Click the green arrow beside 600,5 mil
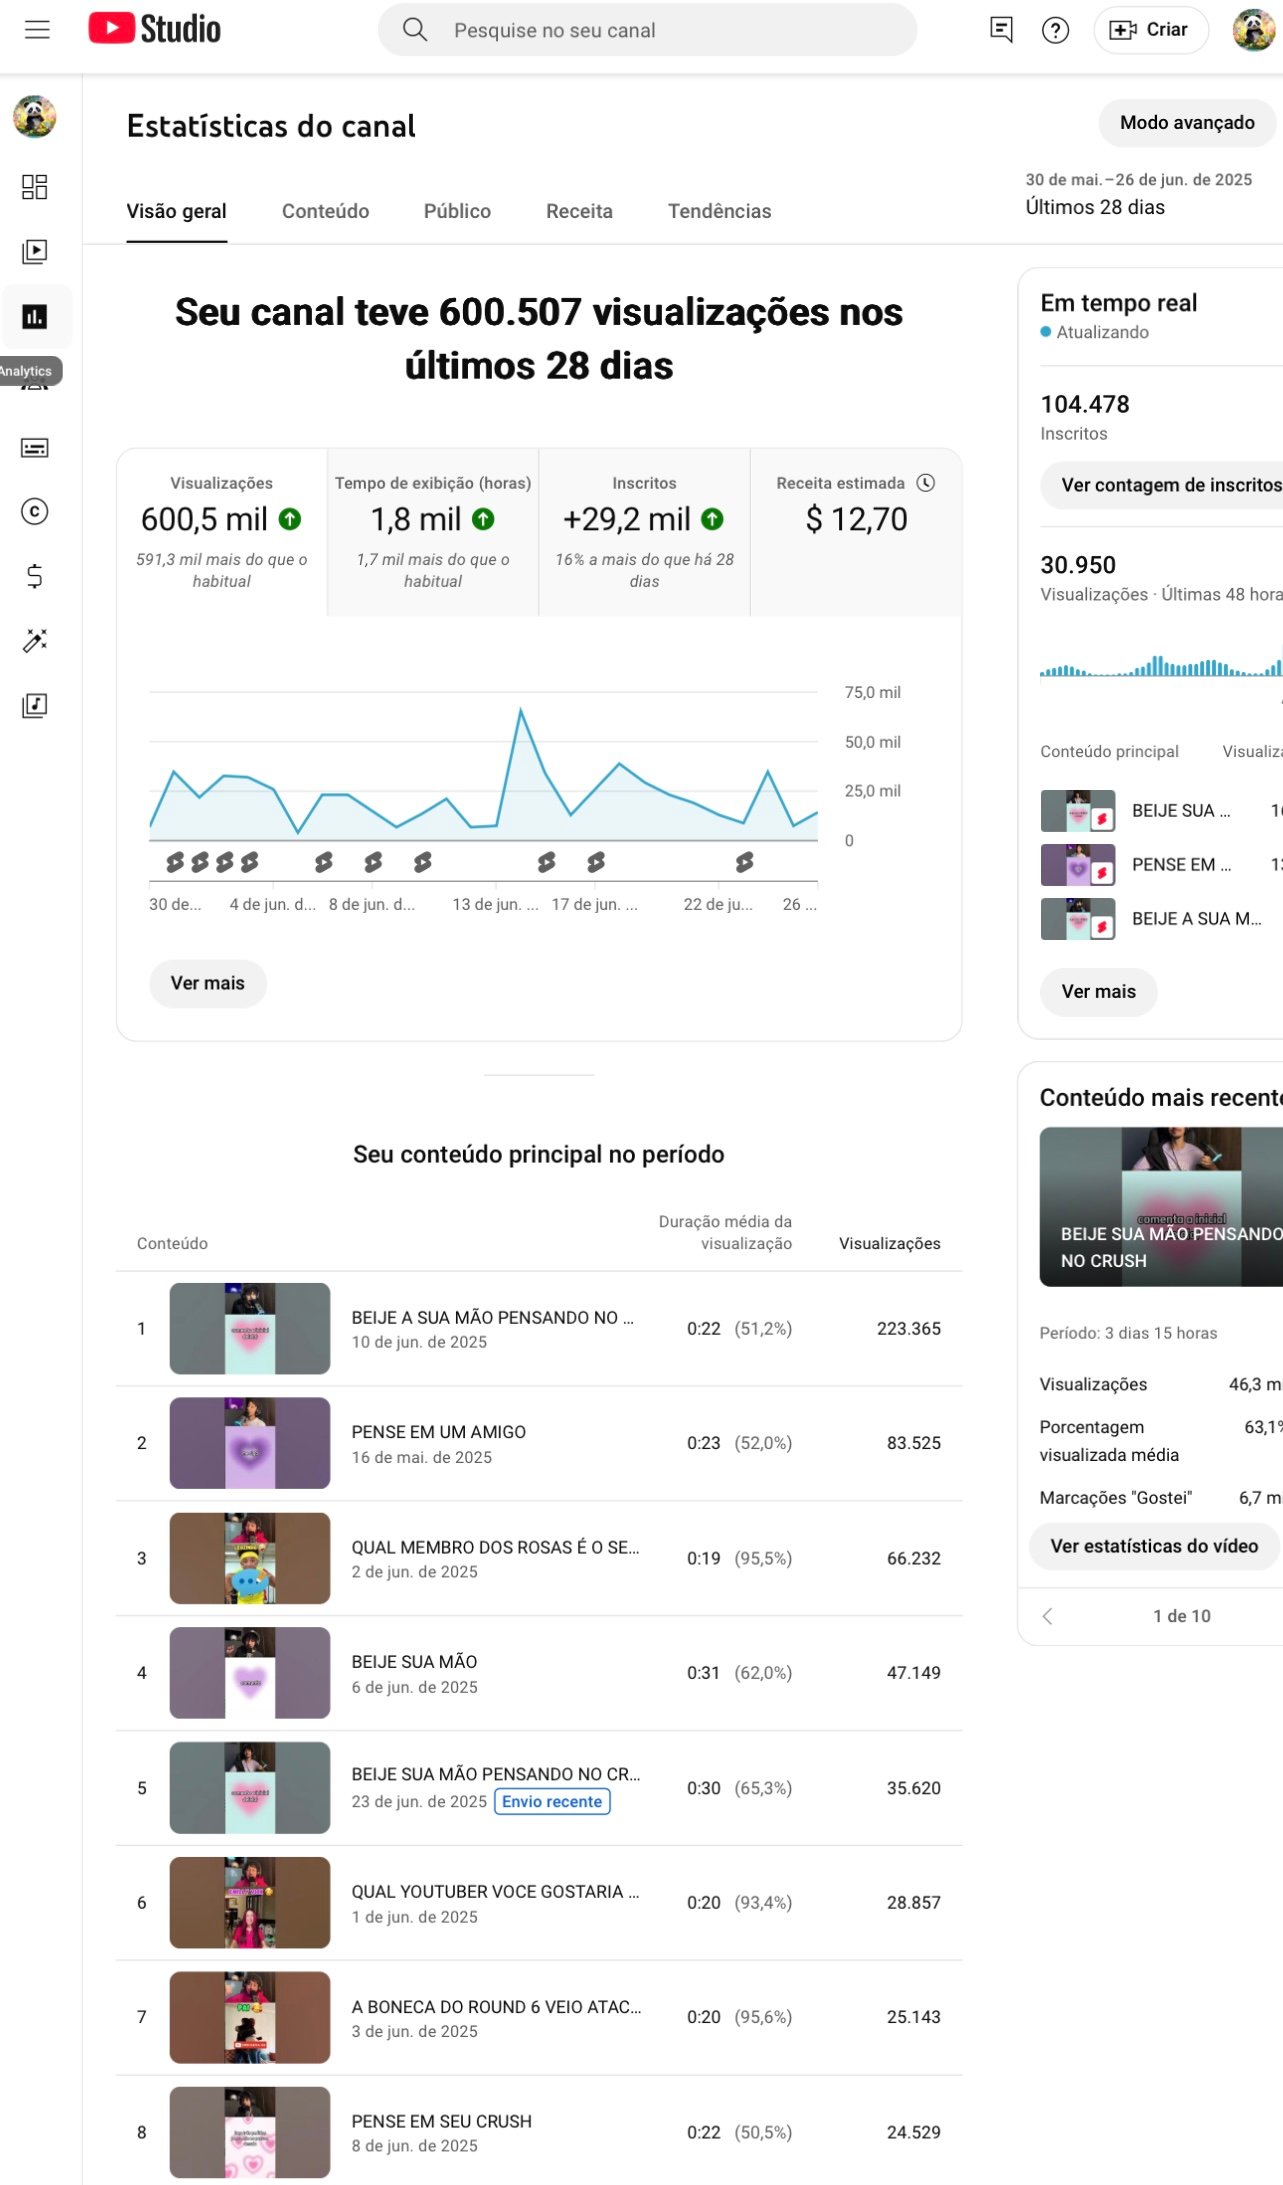 (x=290, y=519)
